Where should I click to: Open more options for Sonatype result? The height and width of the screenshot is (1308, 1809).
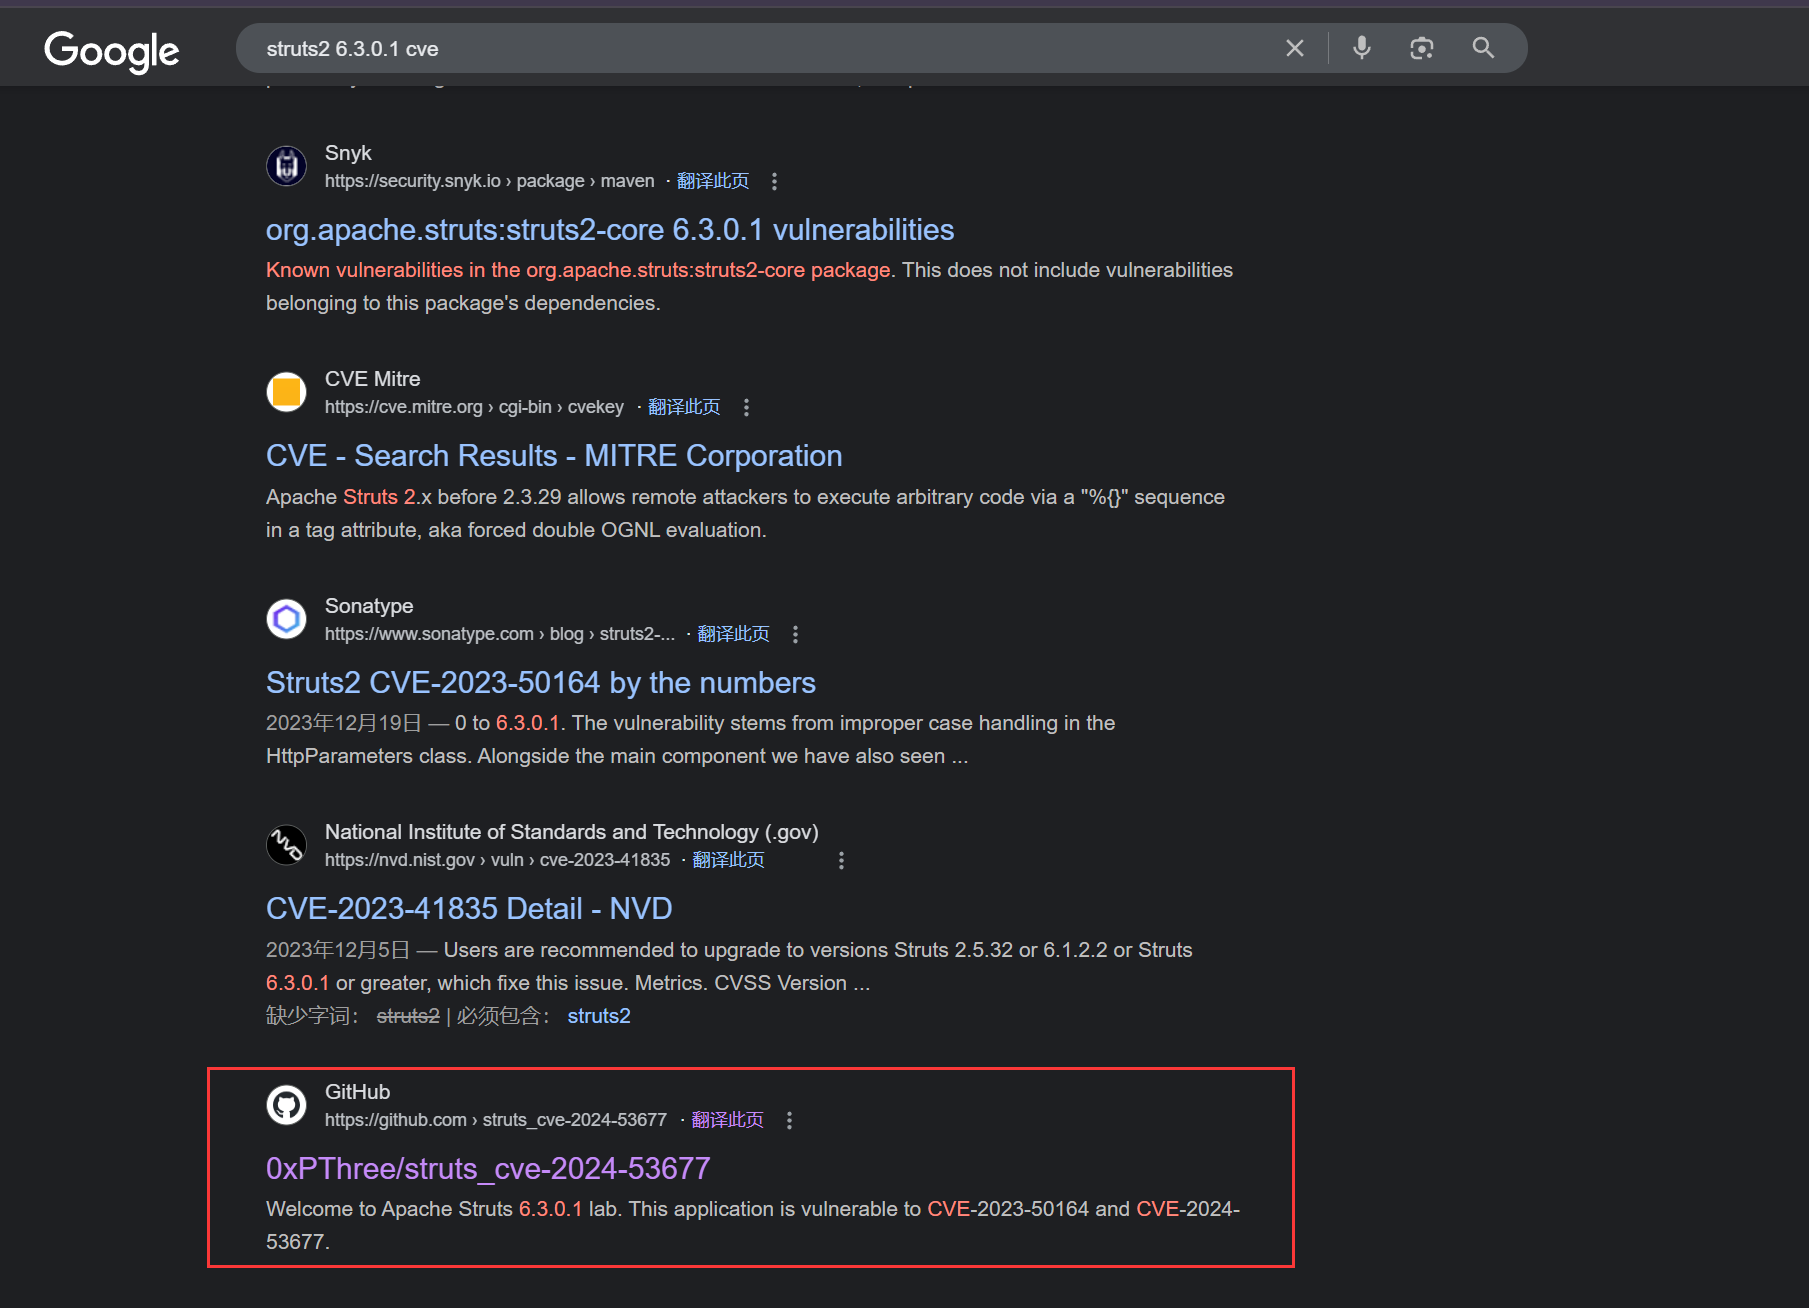pyautogui.click(x=795, y=634)
